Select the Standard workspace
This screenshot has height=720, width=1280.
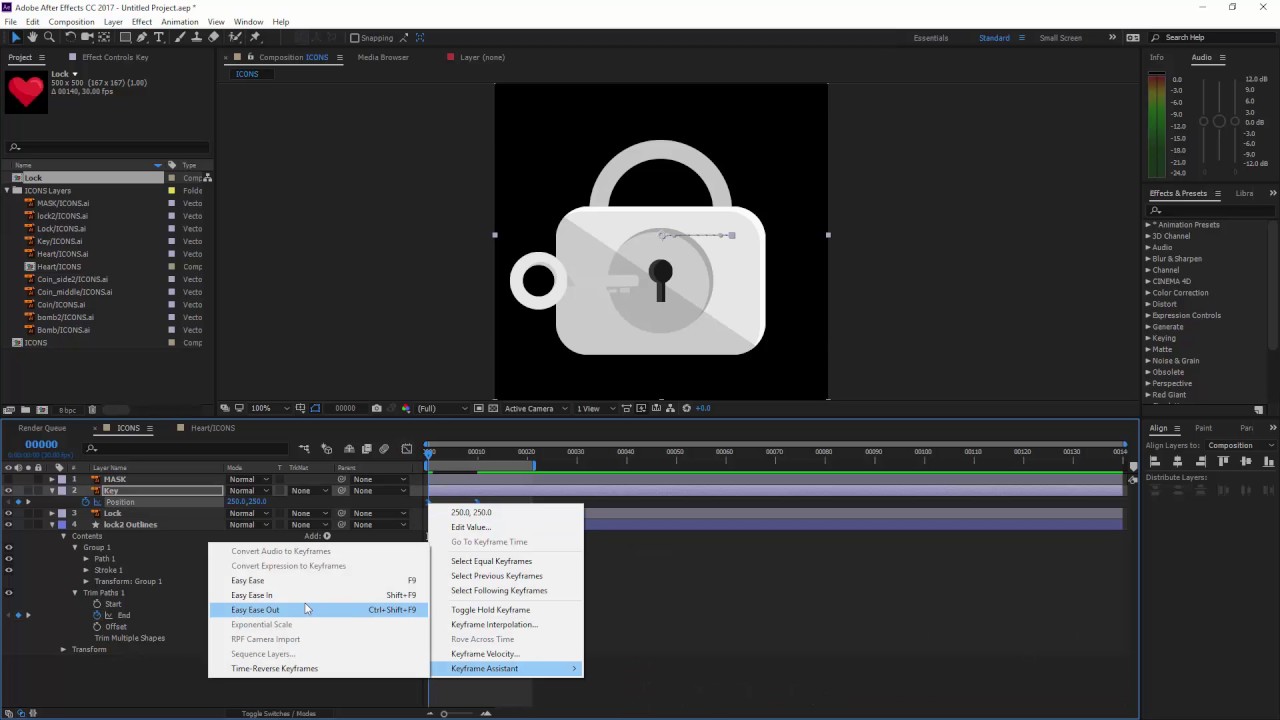tap(994, 38)
